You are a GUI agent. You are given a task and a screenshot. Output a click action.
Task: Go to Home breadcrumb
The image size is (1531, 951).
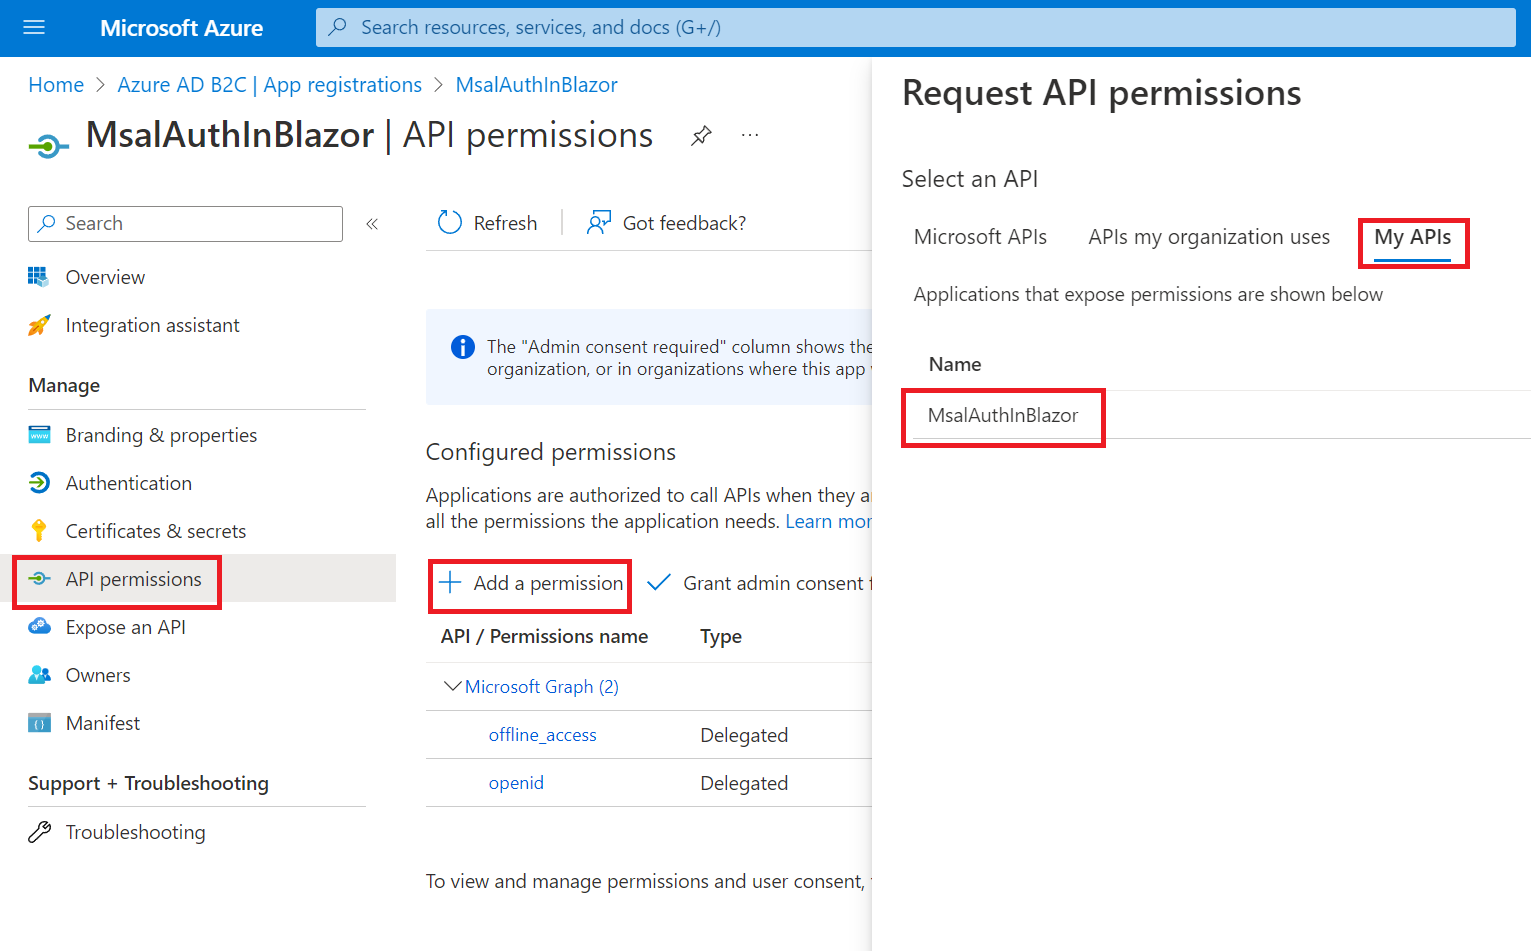pos(56,85)
